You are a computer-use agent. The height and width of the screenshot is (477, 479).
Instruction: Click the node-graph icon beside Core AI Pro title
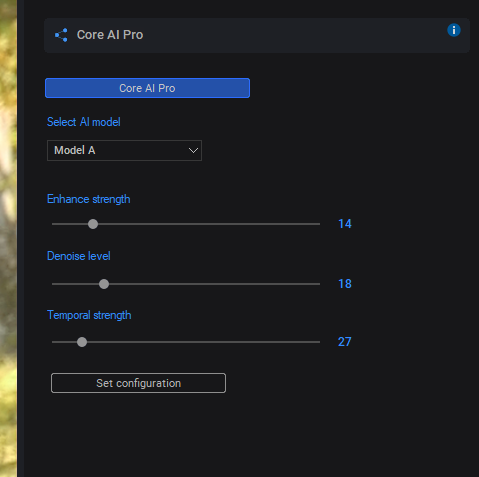(61, 35)
